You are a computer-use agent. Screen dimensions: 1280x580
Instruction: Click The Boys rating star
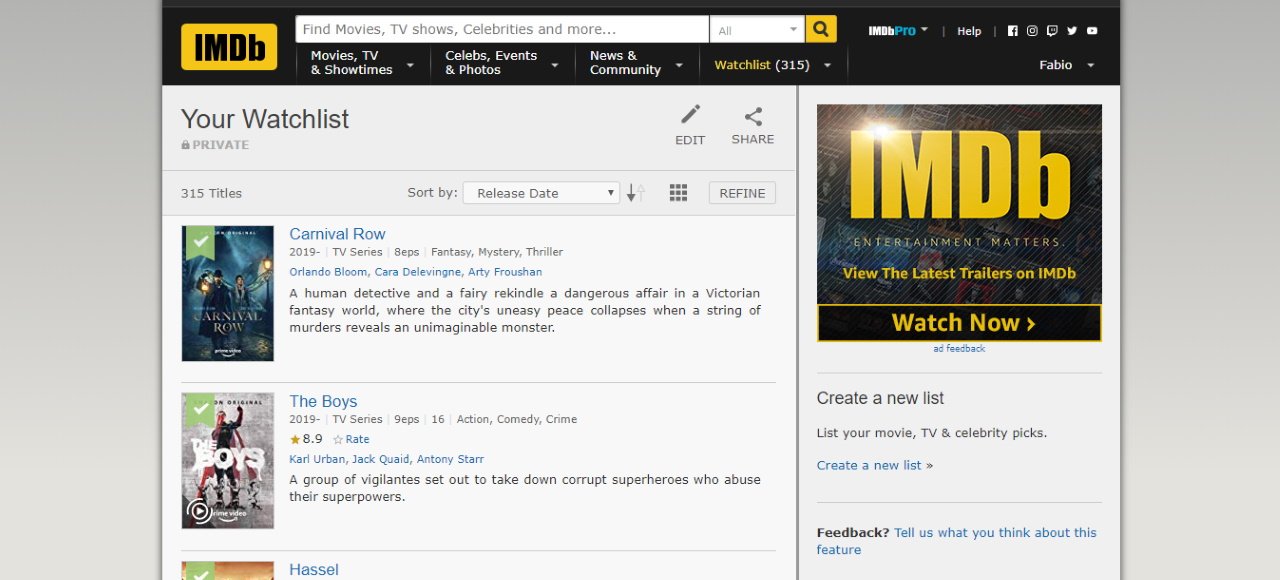point(295,439)
